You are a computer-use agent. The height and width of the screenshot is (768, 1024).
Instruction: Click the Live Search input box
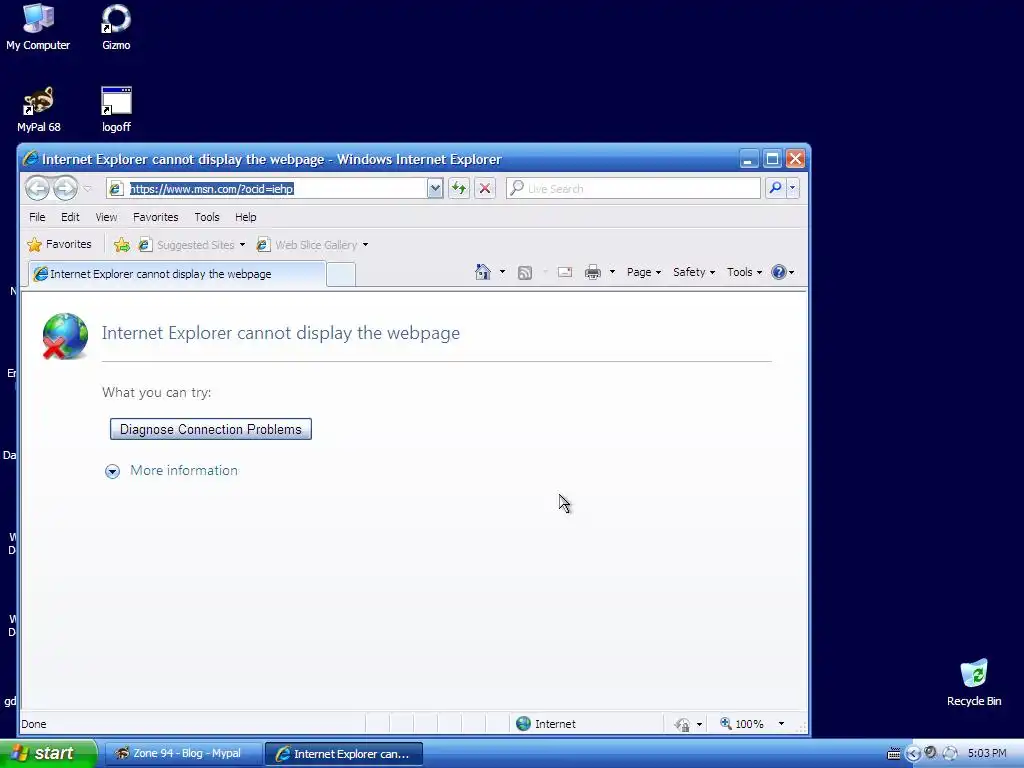coord(633,189)
